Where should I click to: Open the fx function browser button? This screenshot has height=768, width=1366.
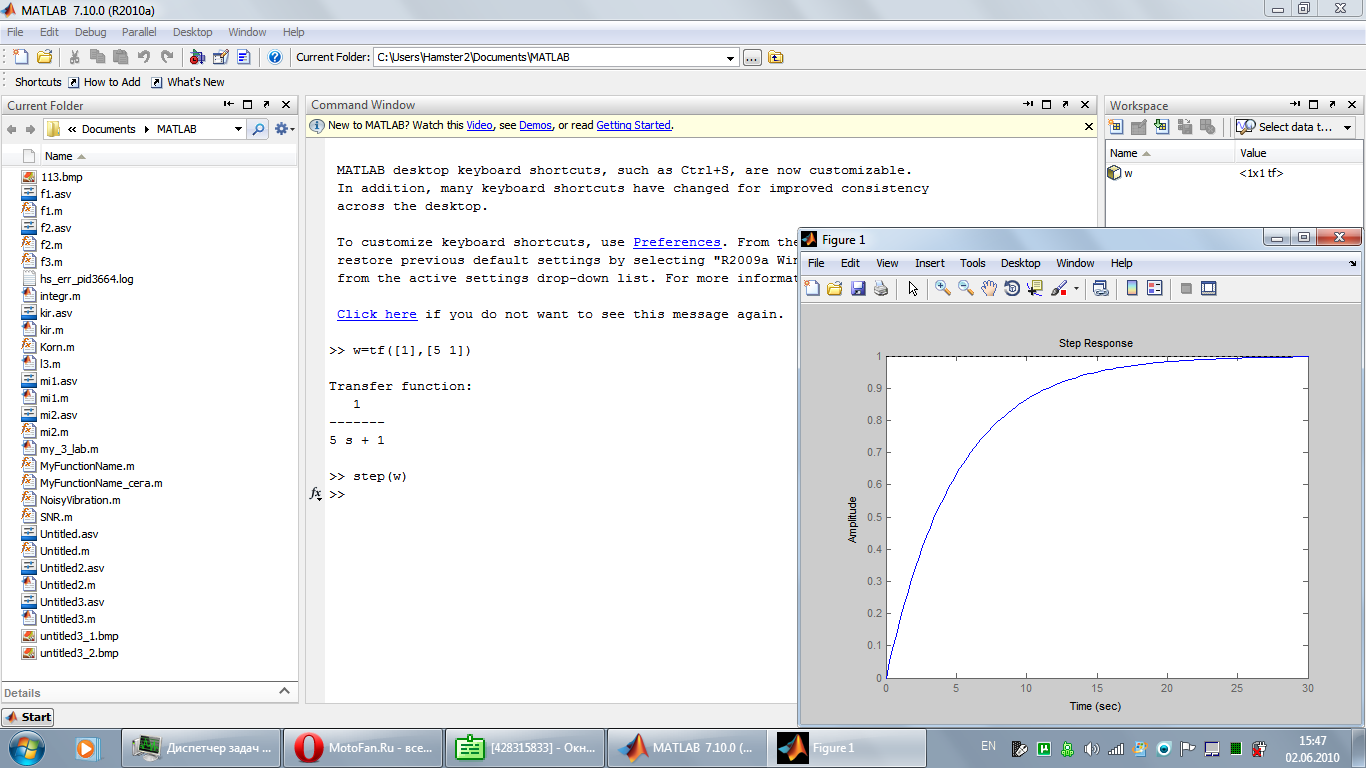[315, 494]
